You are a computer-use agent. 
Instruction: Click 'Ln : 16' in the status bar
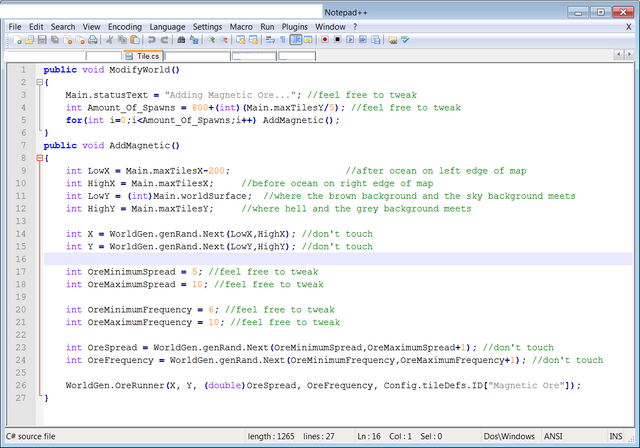[369, 436]
